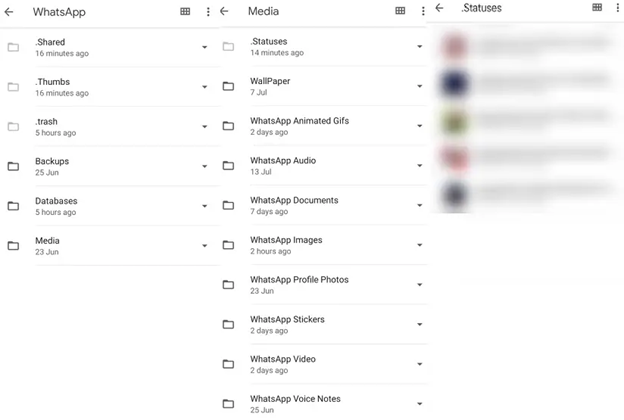
Task: Open the .Thumbs folder icon
Action: [x=13, y=87]
